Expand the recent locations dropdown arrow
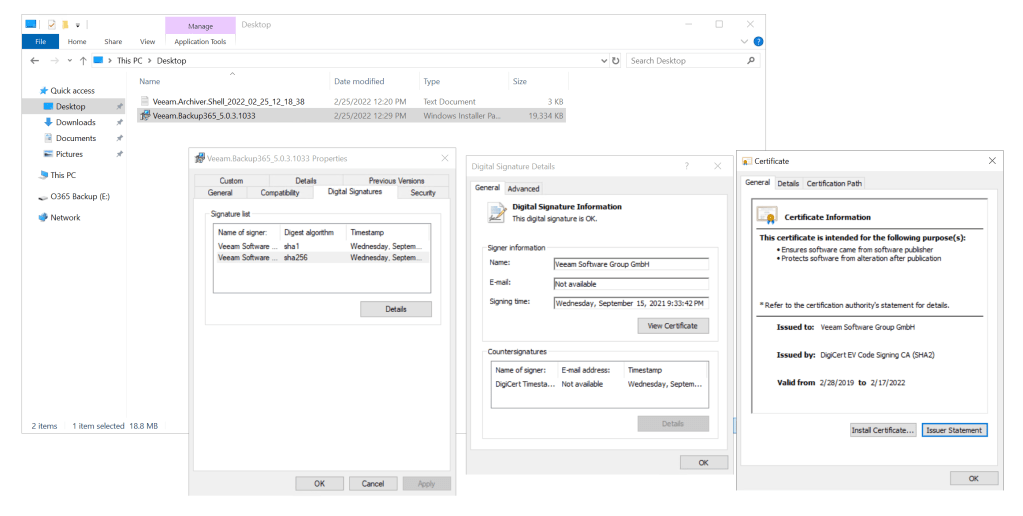 point(69,61)
